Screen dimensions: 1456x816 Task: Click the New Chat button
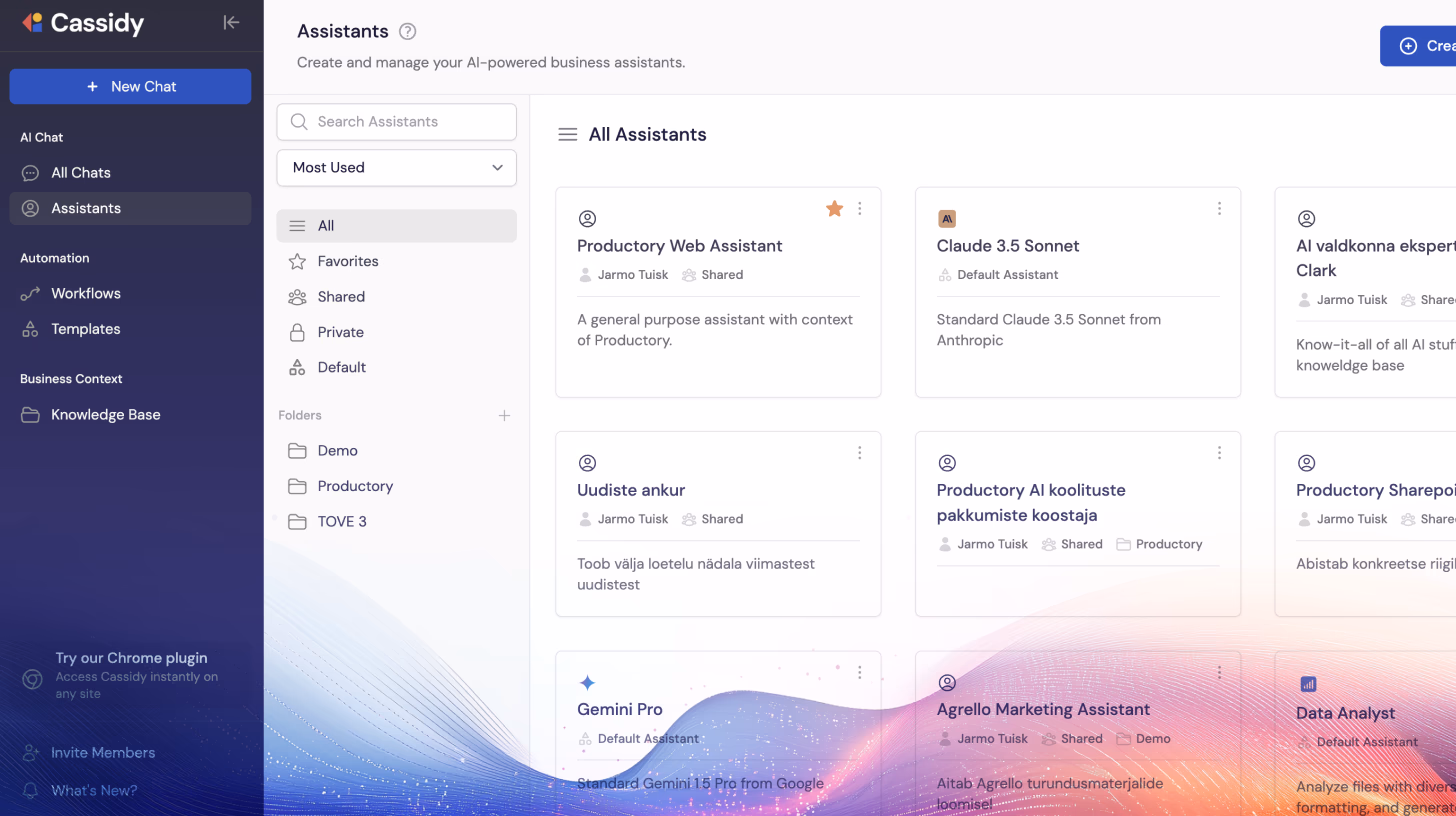(x=130, y=86)
